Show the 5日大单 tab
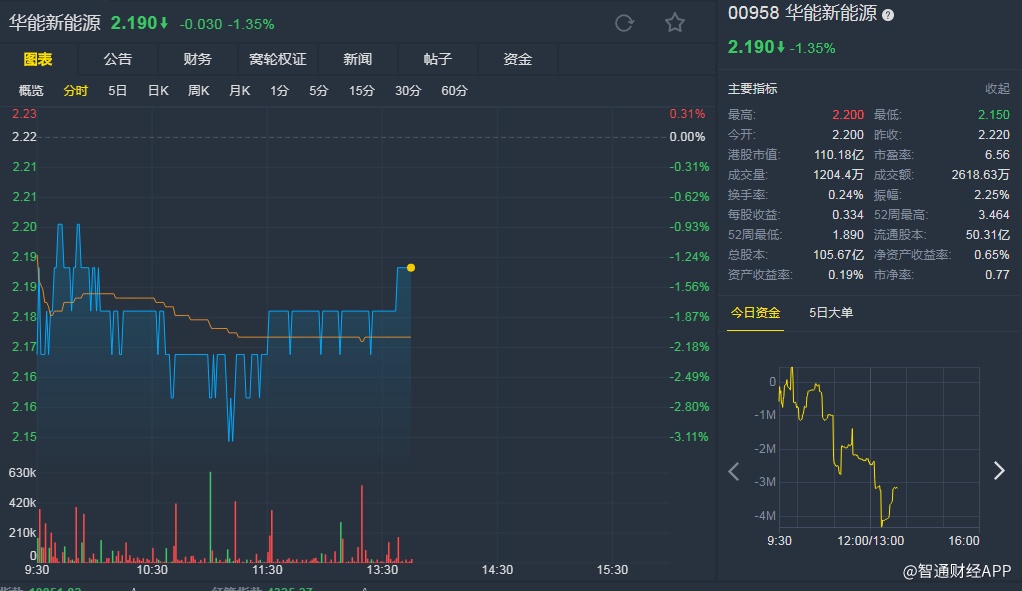 click(831, 313)
